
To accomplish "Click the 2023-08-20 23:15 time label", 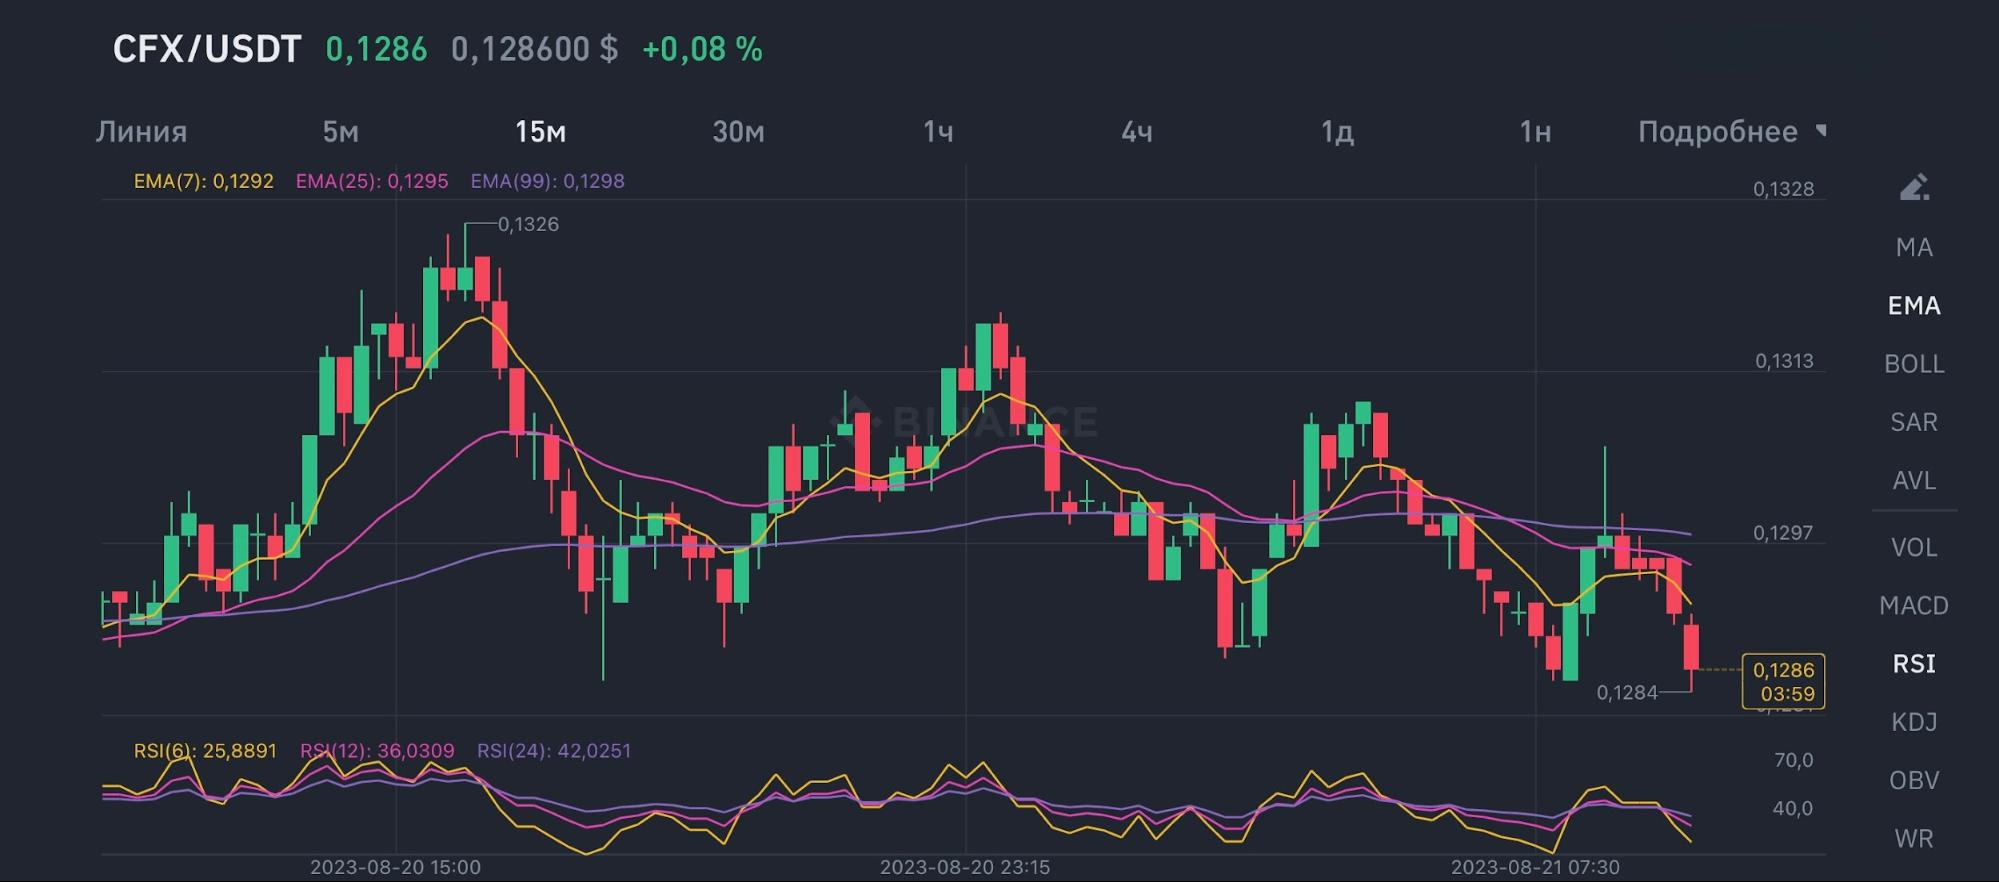I will tap(965, 867).
